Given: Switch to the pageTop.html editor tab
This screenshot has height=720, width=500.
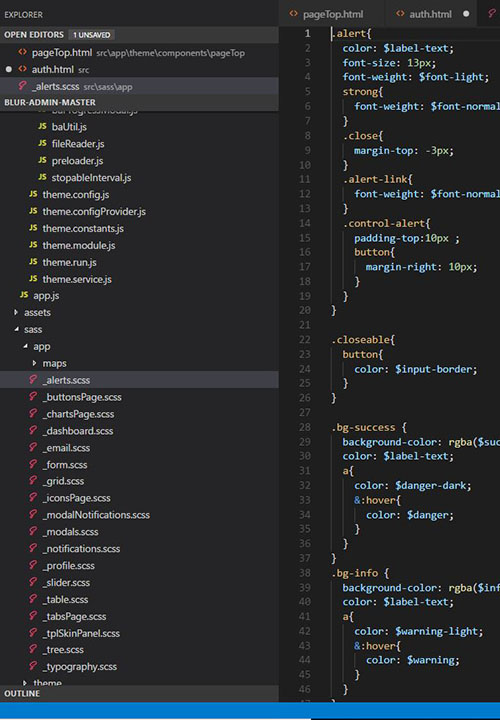Looking at the screenshot, I should 332,14.
